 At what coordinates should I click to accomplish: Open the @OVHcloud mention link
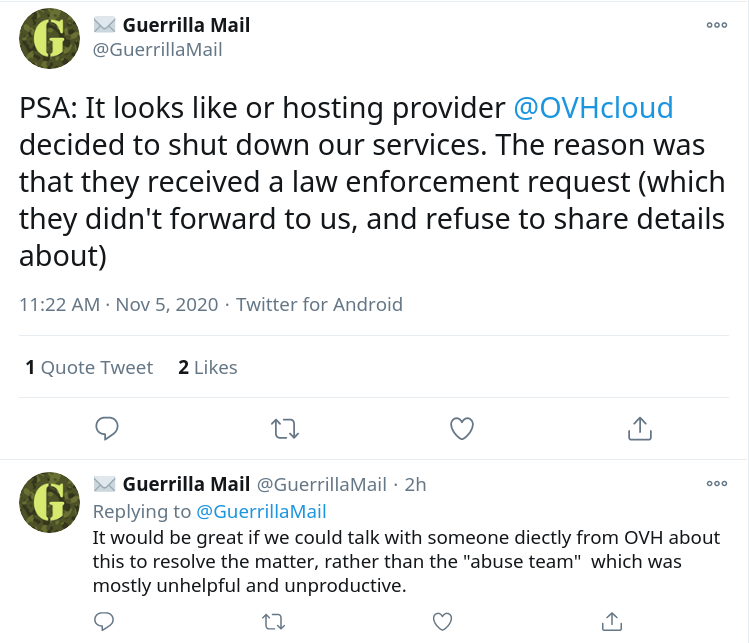coord(593,107)
